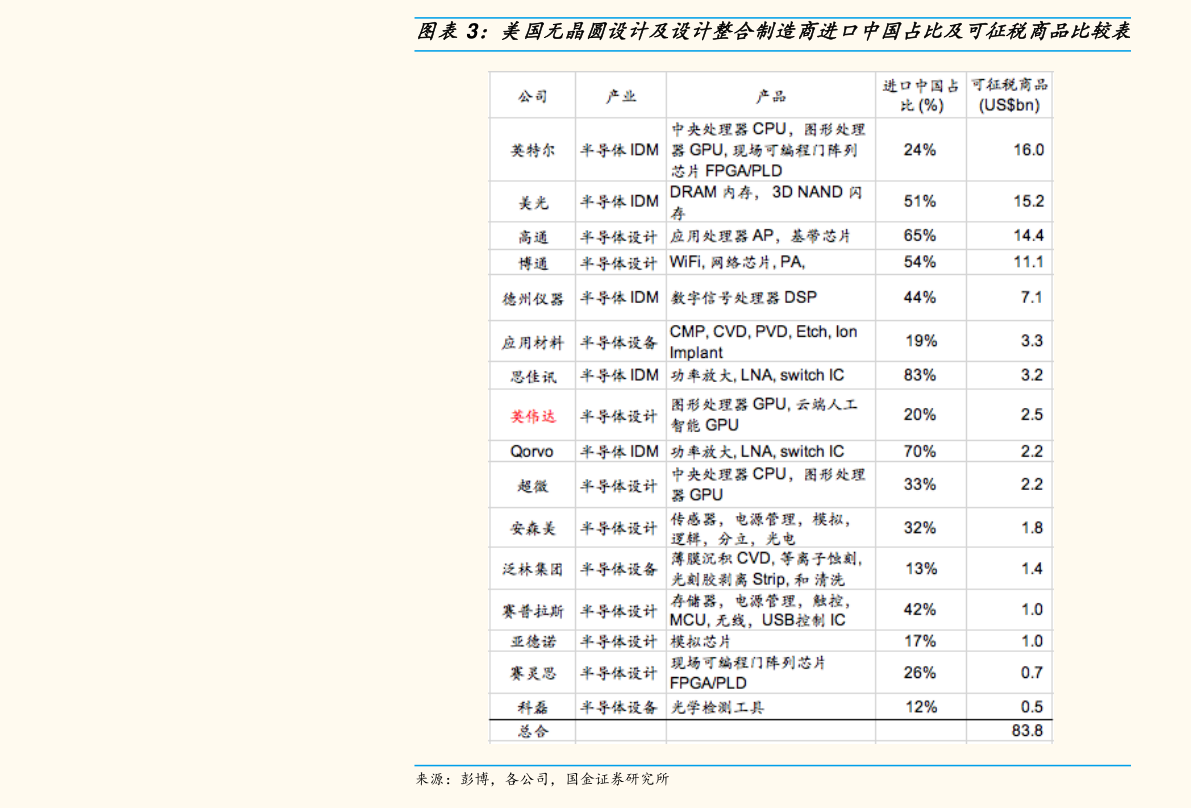Select company cell 思佳讯

pos(532,376)
